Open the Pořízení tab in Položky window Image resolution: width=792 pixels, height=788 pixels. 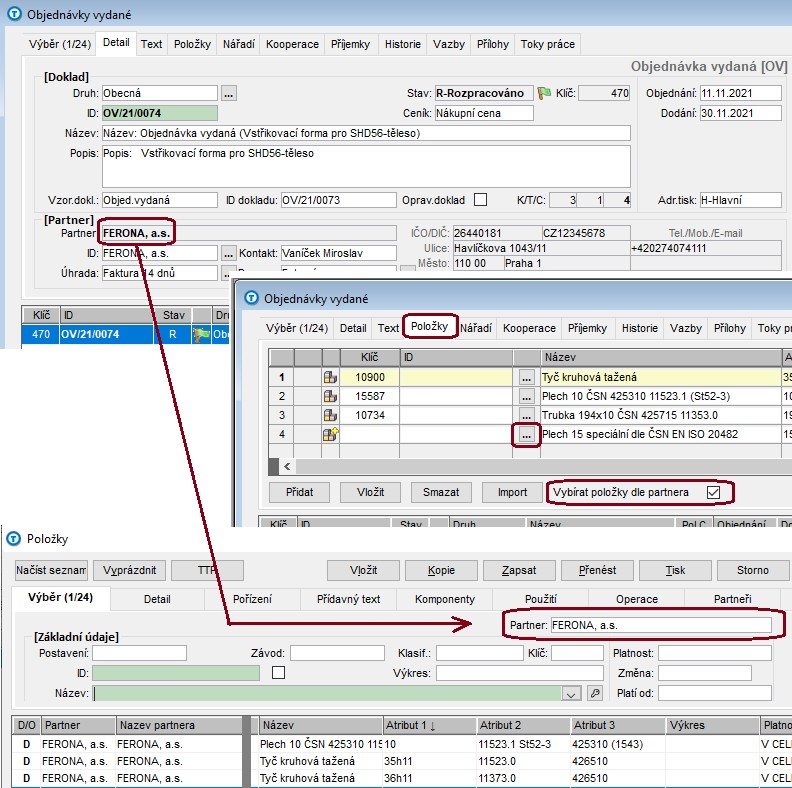252,599
